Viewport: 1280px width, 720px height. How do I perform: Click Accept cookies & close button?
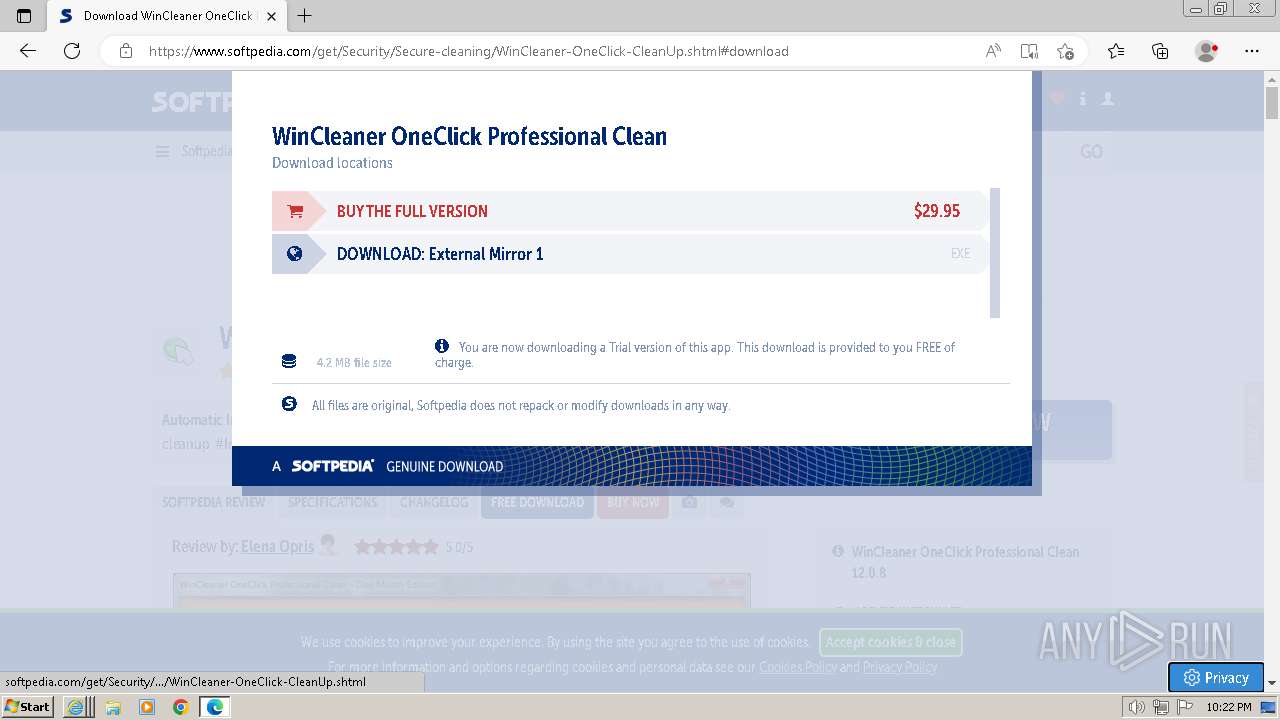click(891, 642)
